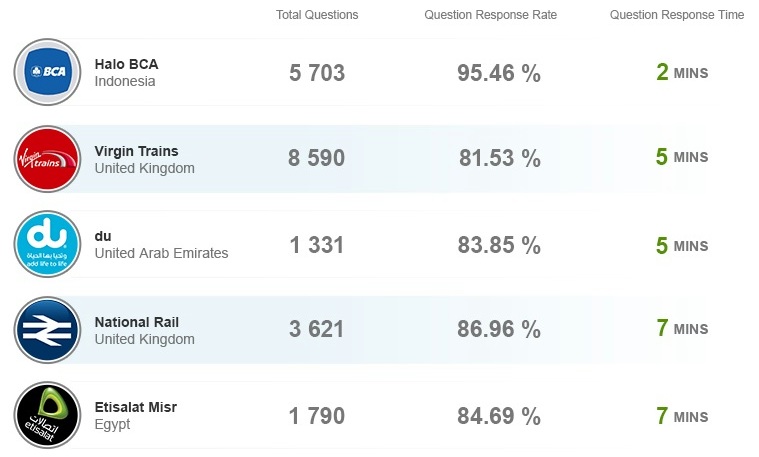
Task: Open the National Rail name link
Action: (137, 322)
